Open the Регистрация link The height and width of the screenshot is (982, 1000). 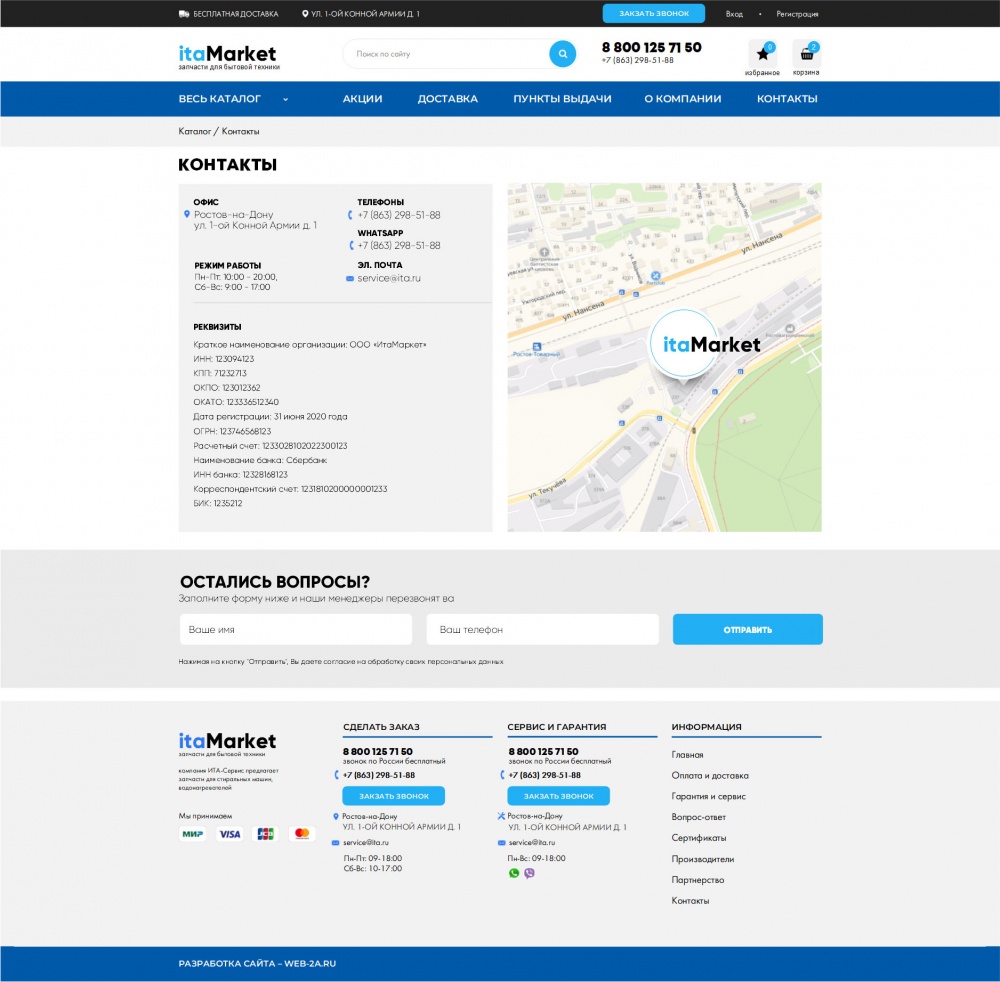tap(797, 14)
